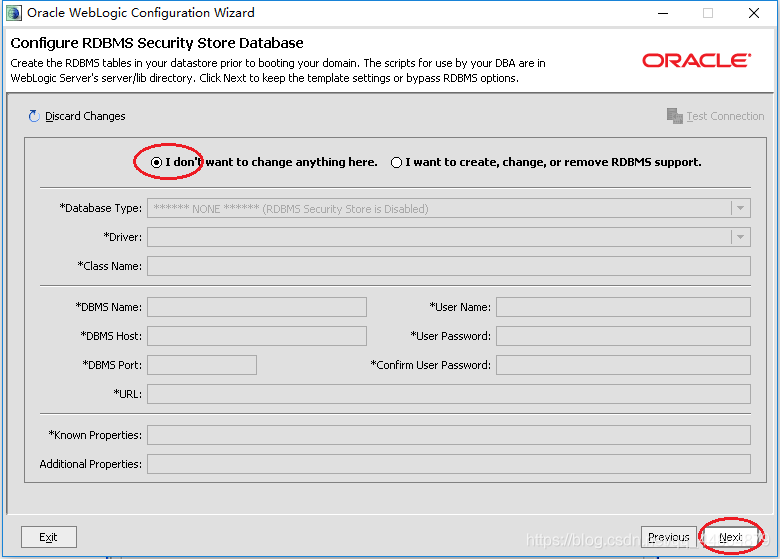Click the DBMS Port input field
This screenshot has height=559, width=780.
coord(202,365)
